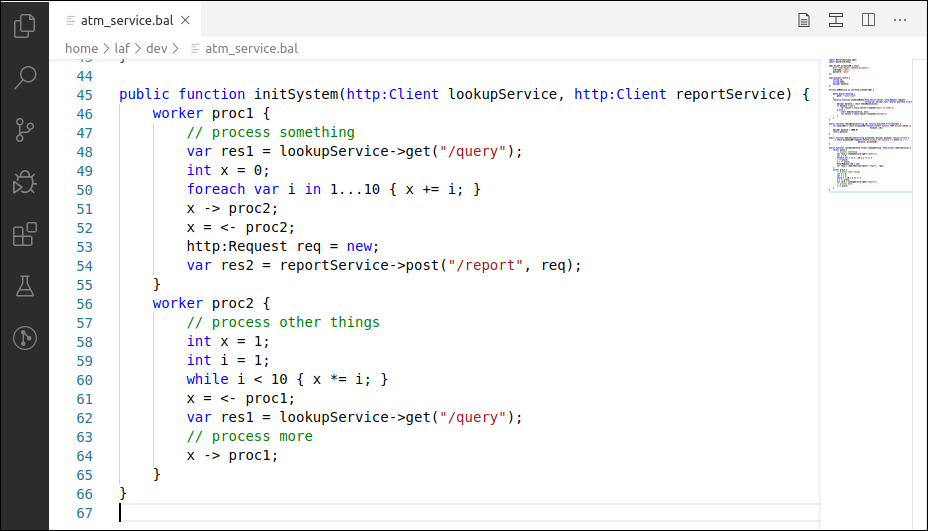Screen dimensions: 928x531
Task: Split the editor to the right
Action: (868, 20)
